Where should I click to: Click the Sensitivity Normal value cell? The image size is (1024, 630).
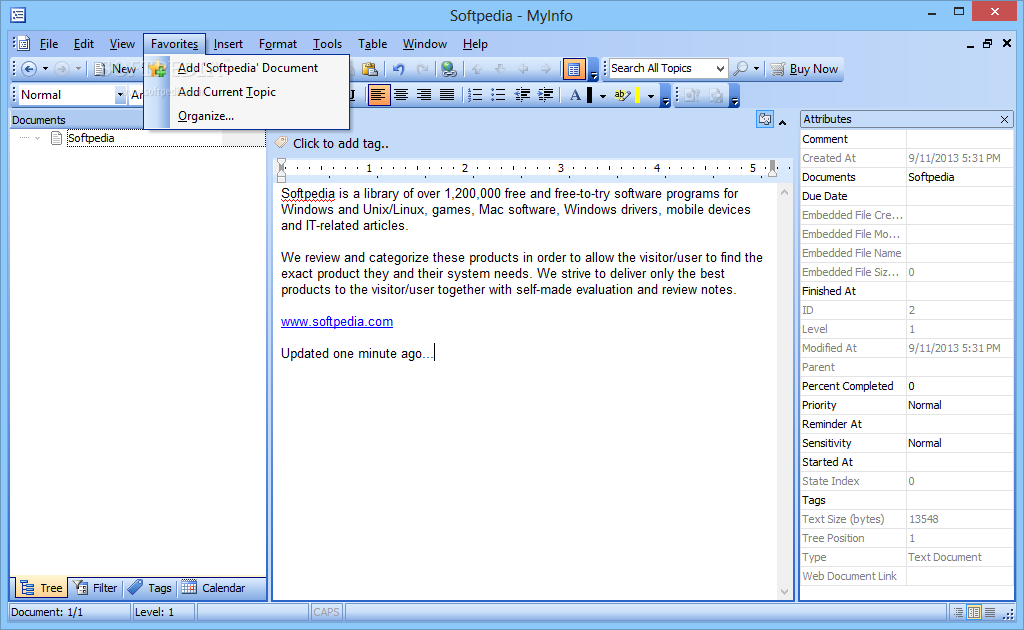click(x=959, y=443)
